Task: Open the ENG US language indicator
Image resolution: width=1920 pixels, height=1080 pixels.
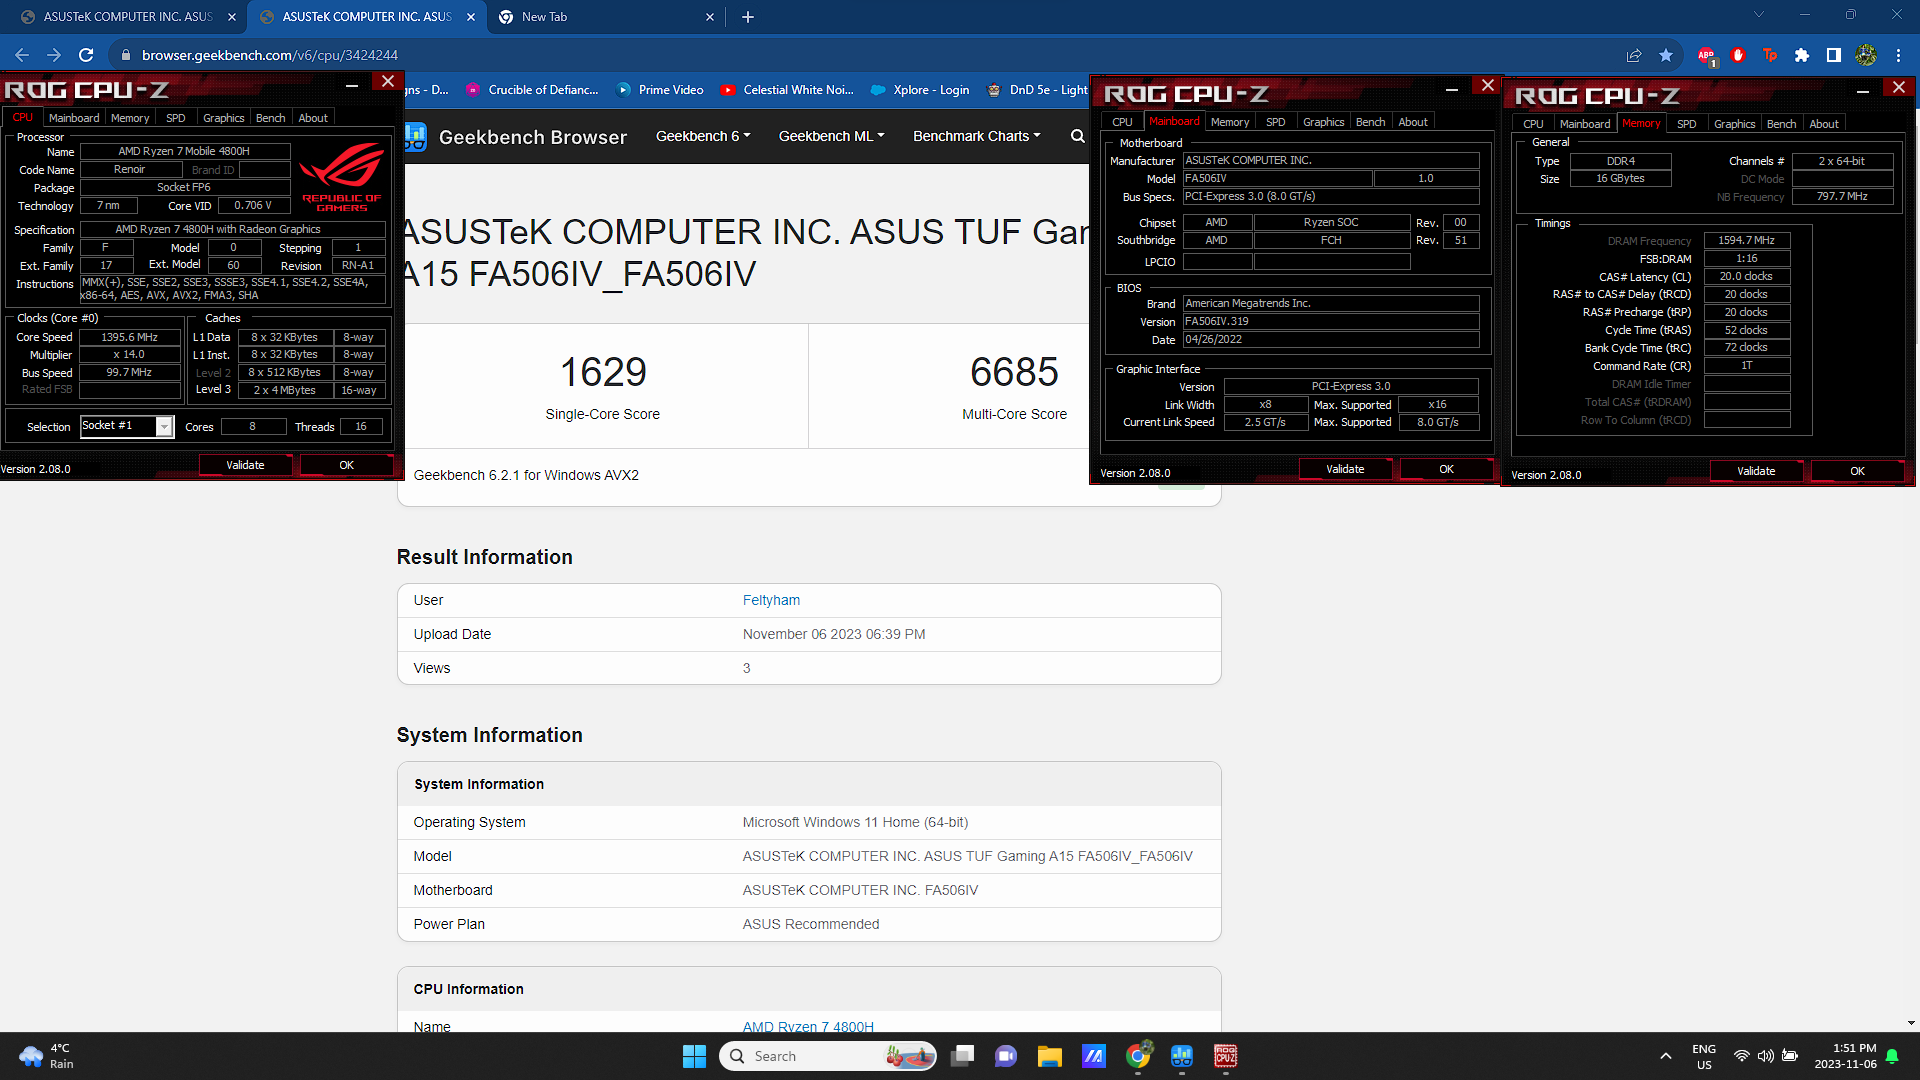Action: pos(1704,1056)
